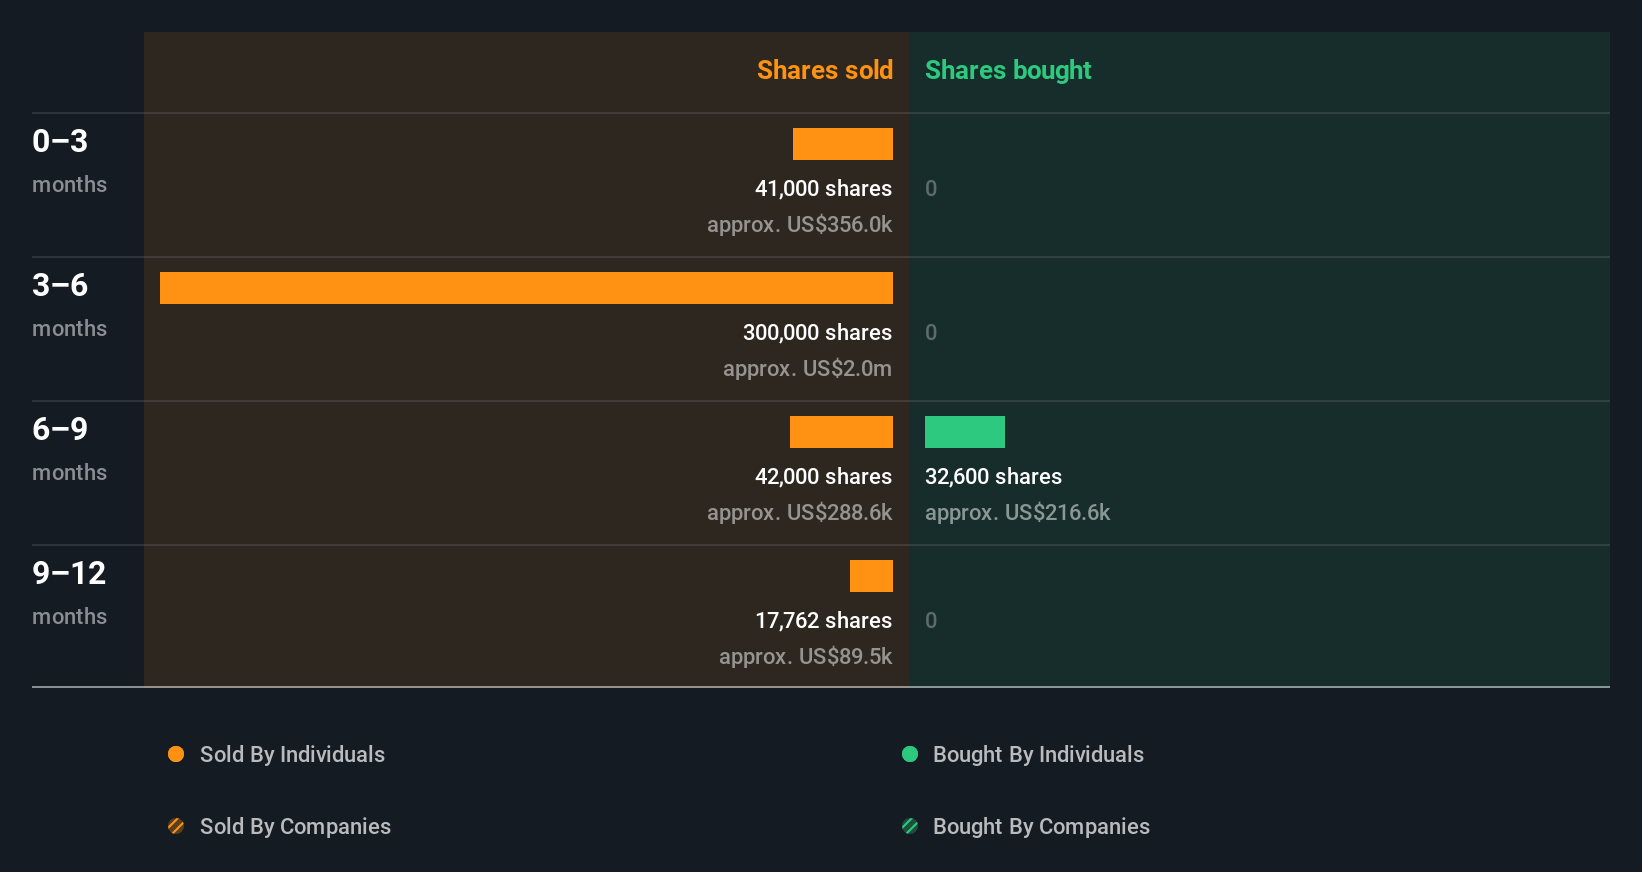The width and height of the screenshot is (1642, 872).
Task: Click the green Bought By Individuals legend dot
Action: pyautogui.click(x=910, y=754)
